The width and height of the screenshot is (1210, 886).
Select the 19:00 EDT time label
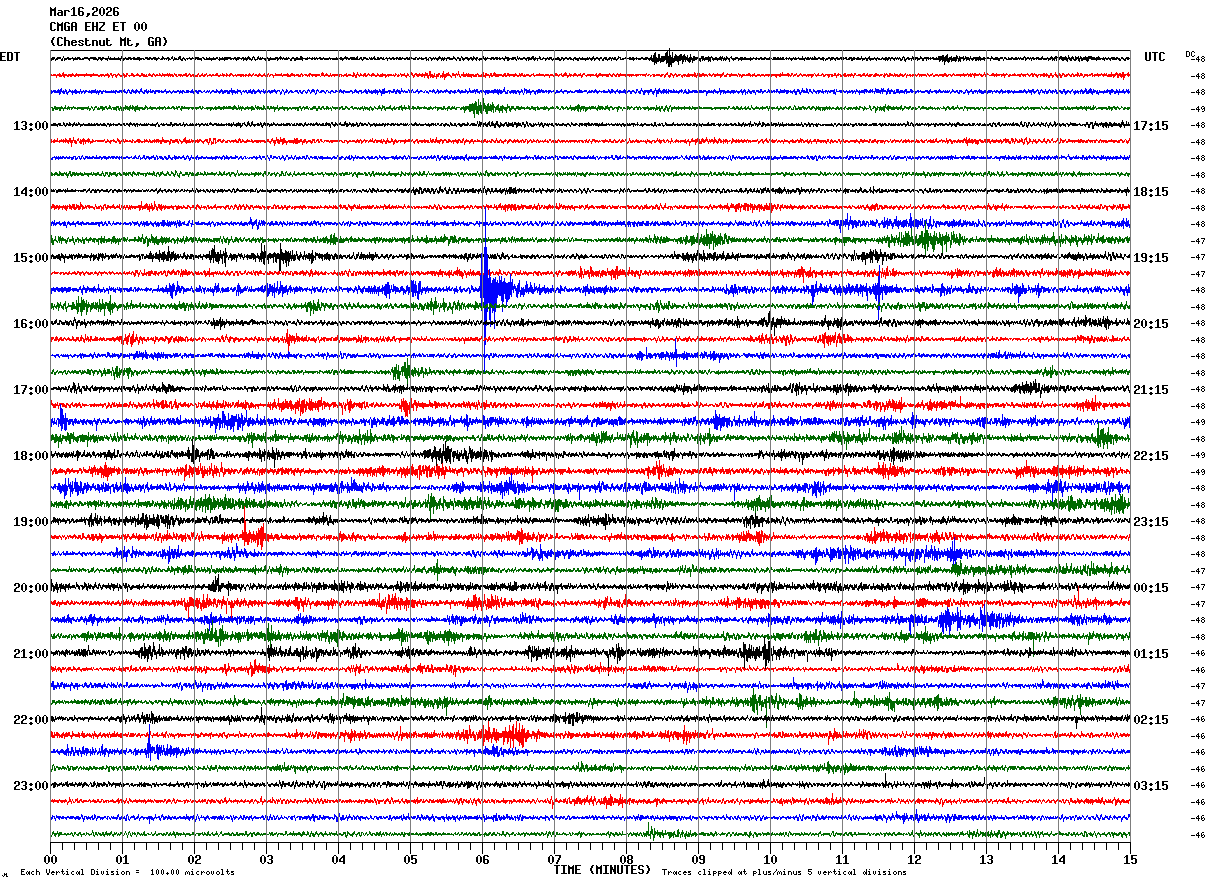[x=31, y=521]
